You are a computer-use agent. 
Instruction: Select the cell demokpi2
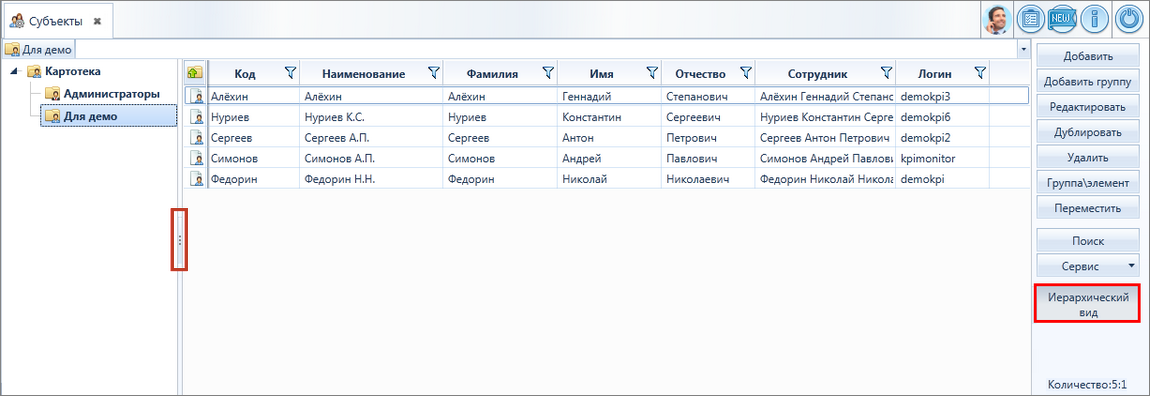point(942,137)
